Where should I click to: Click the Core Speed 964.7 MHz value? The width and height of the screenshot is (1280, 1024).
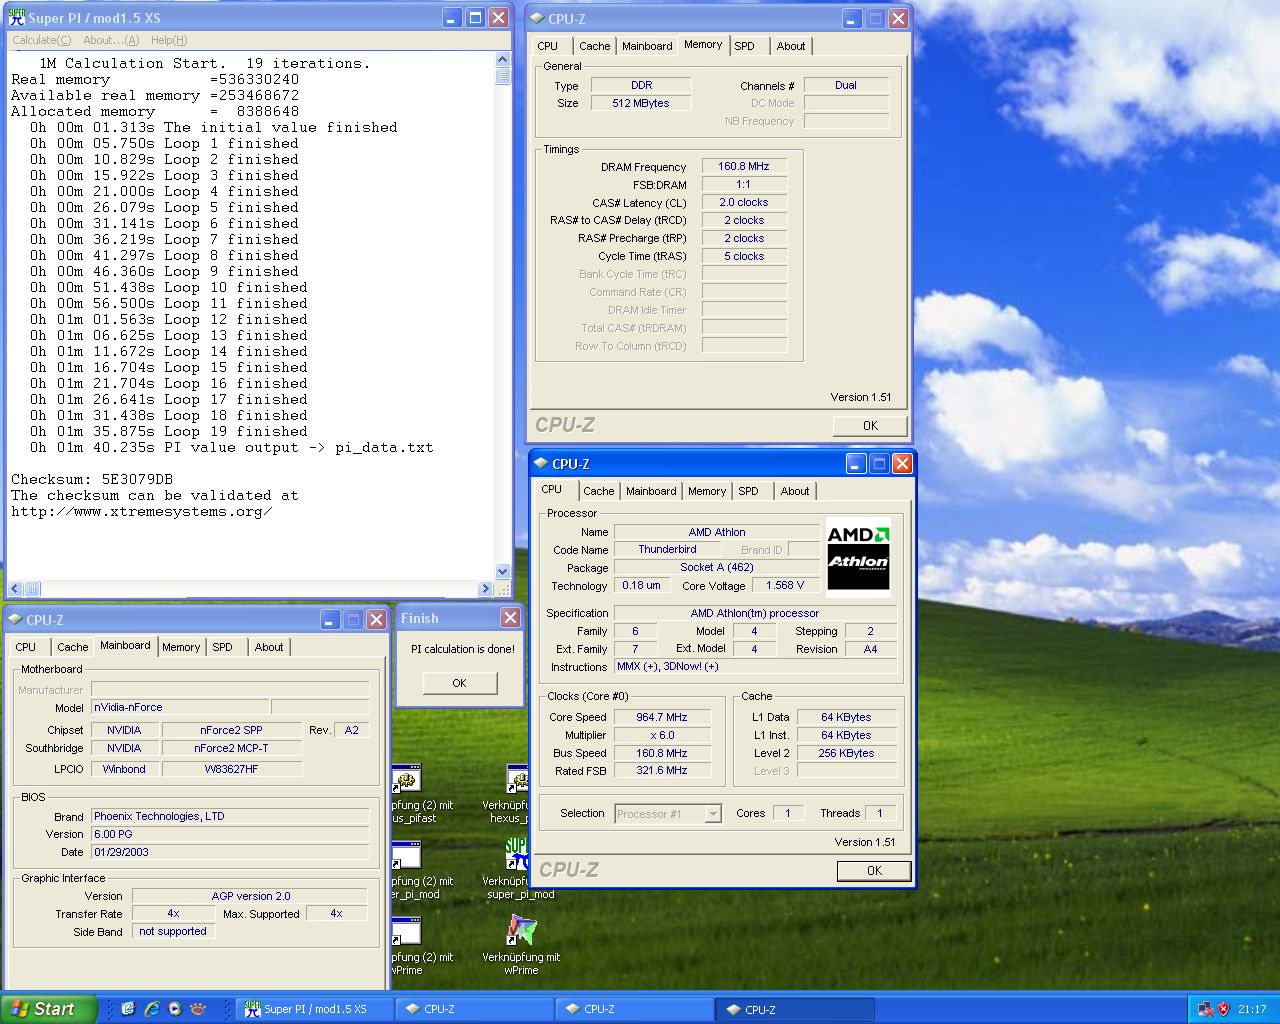pos(662,717)
